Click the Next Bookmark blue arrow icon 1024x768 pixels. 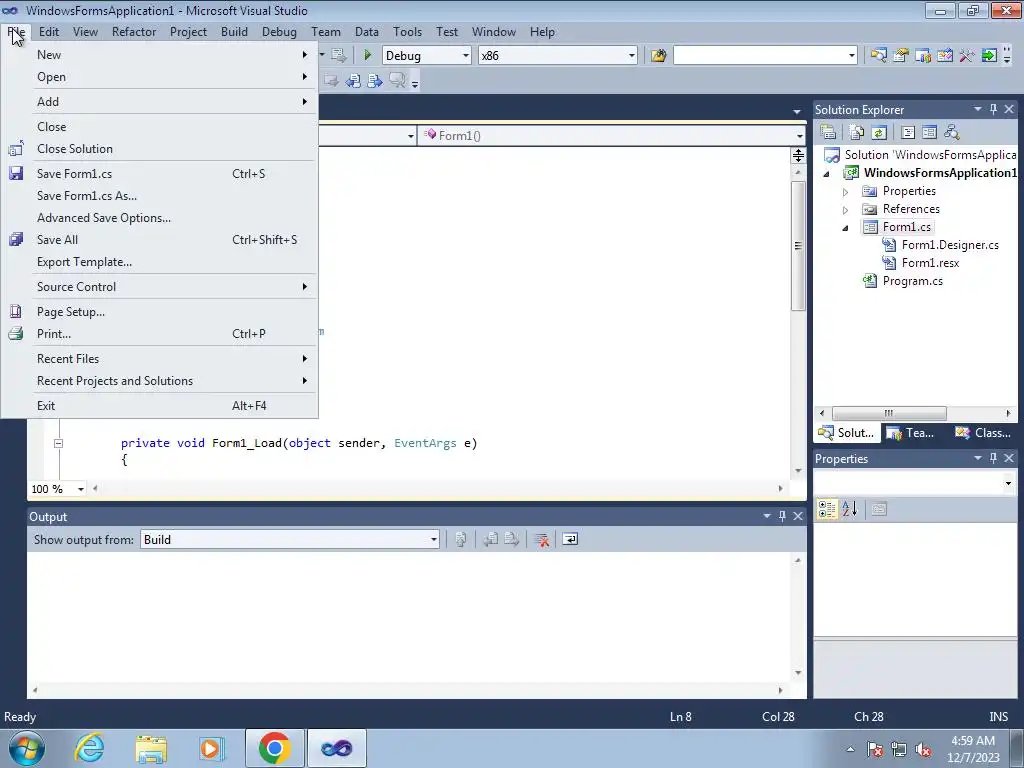(375, 80)
